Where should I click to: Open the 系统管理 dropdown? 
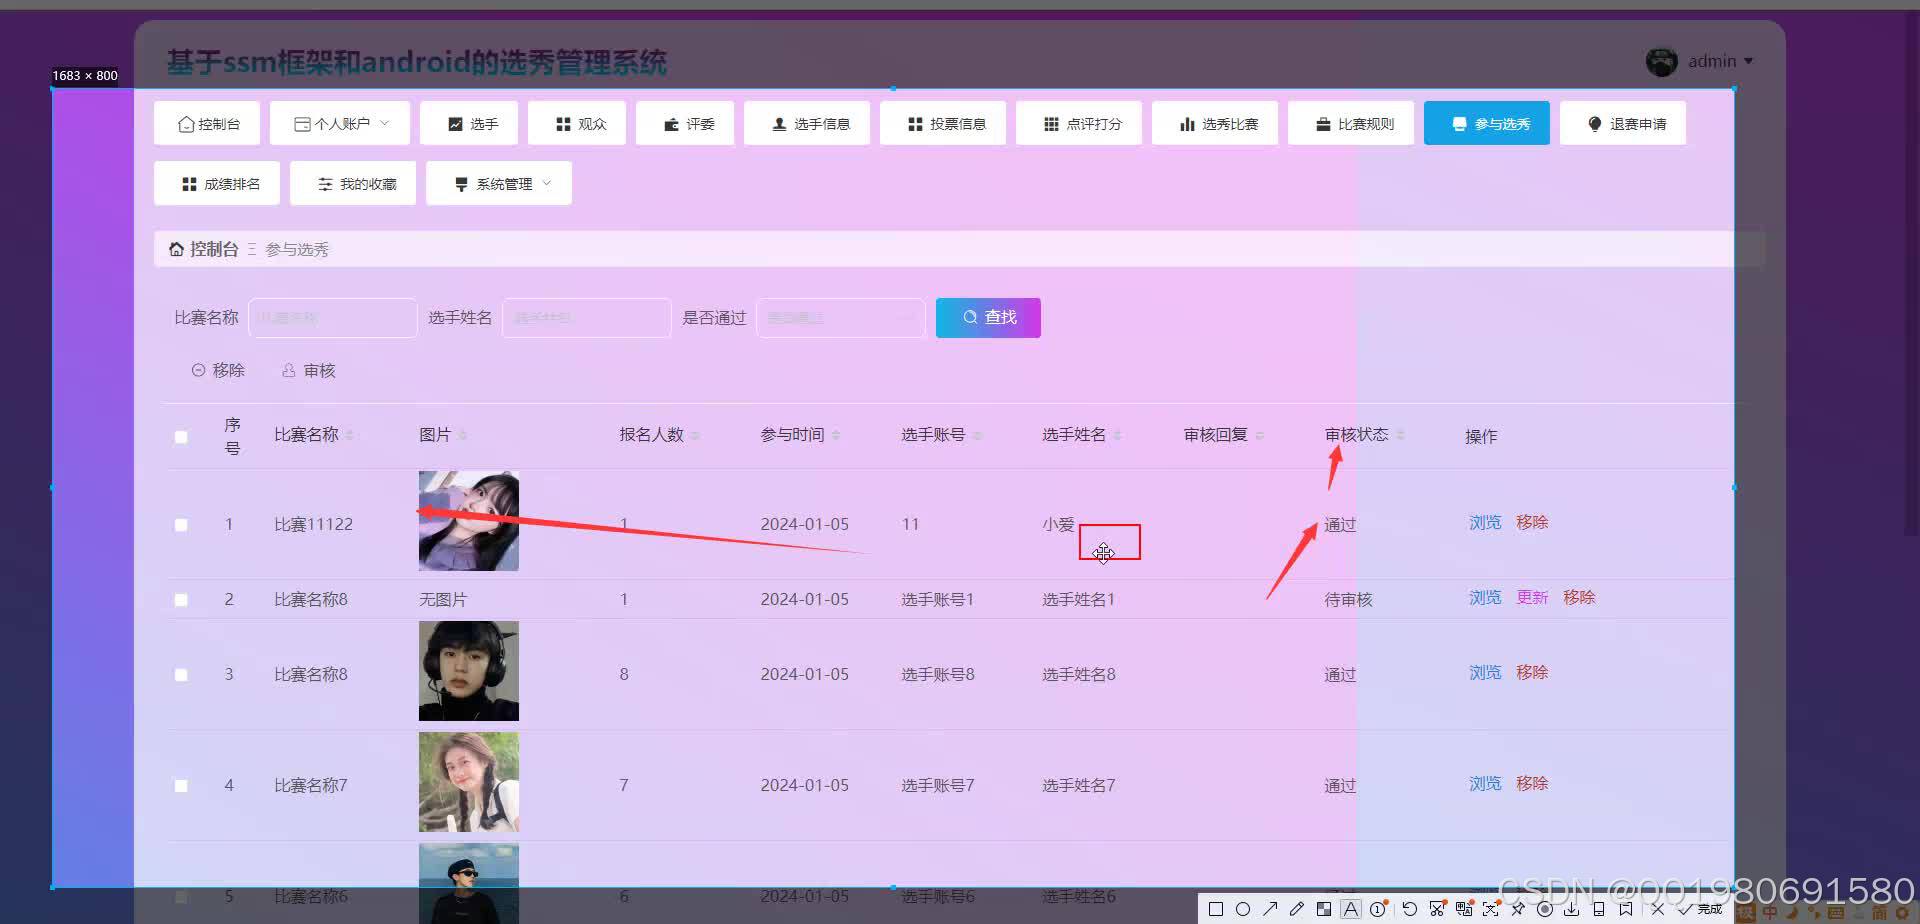click(498, 183)
